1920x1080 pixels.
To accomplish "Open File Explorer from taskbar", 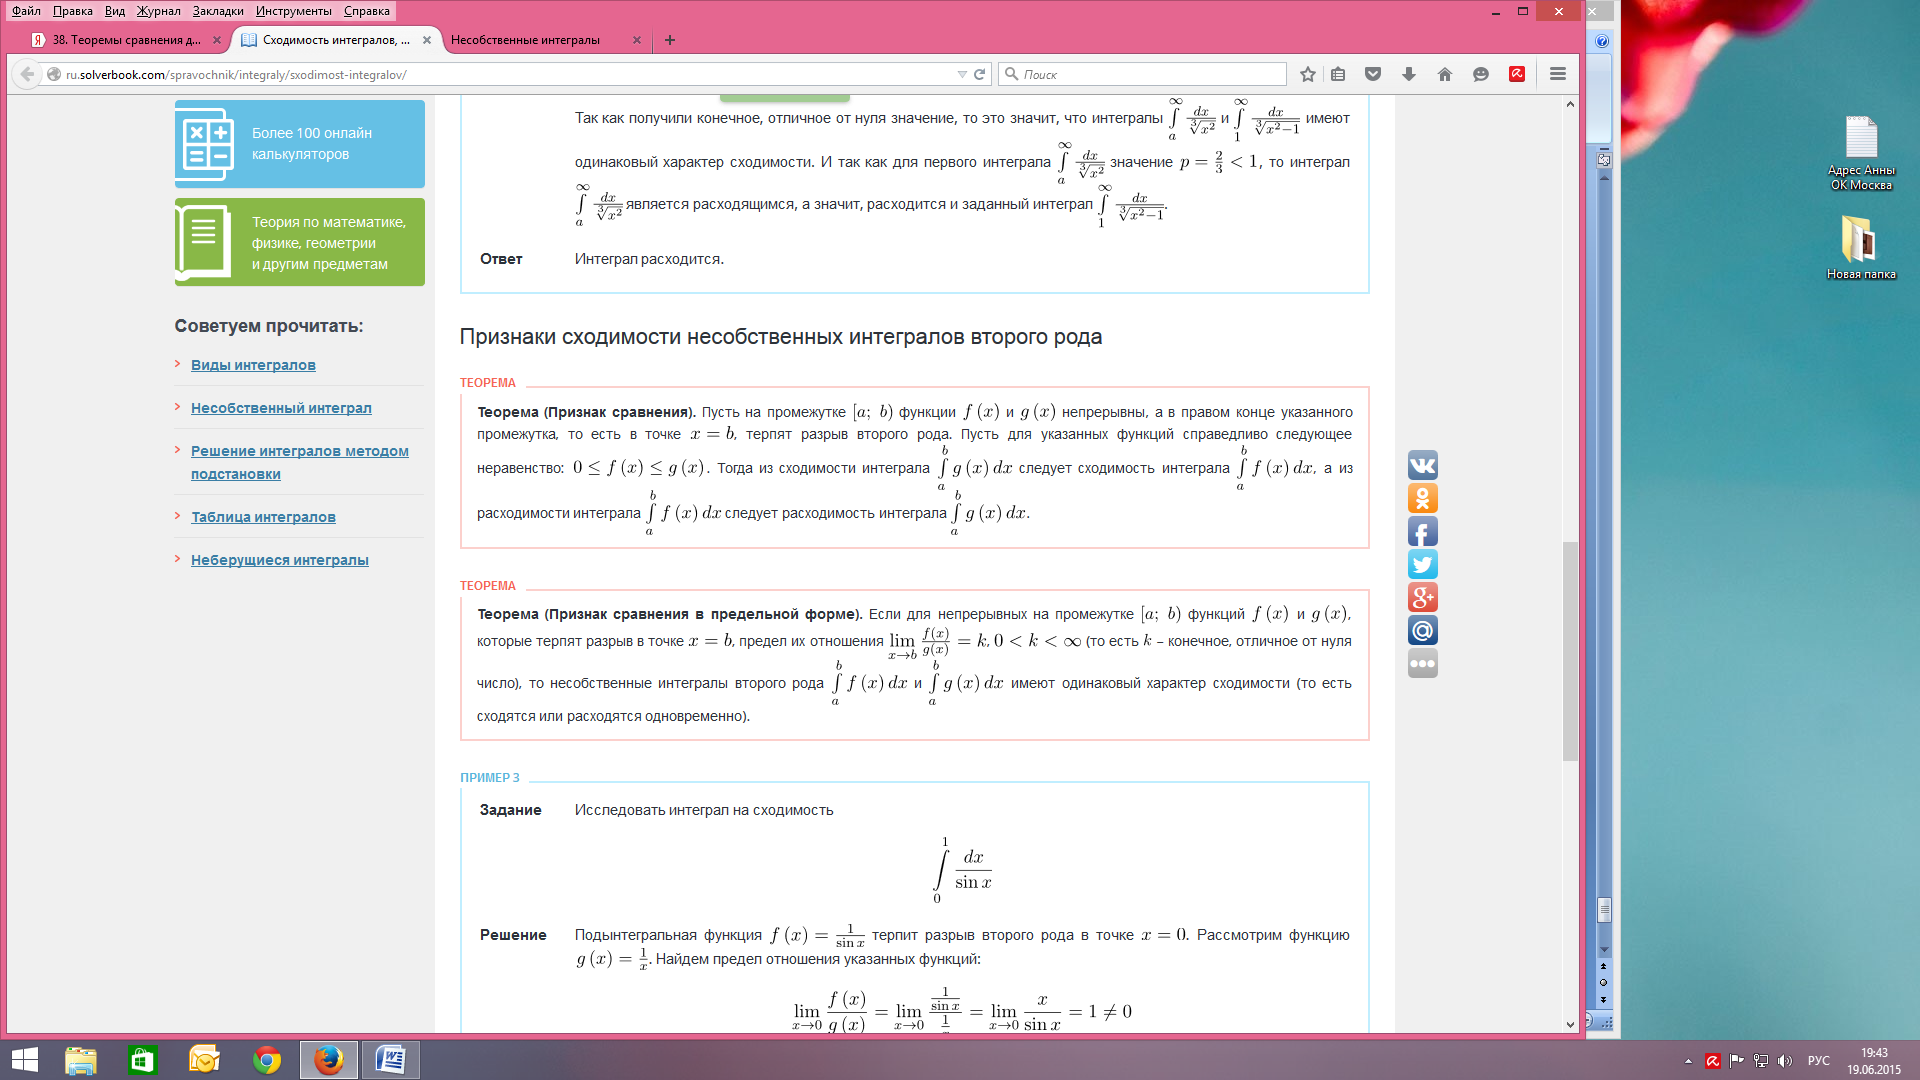I will point(81,1060).
